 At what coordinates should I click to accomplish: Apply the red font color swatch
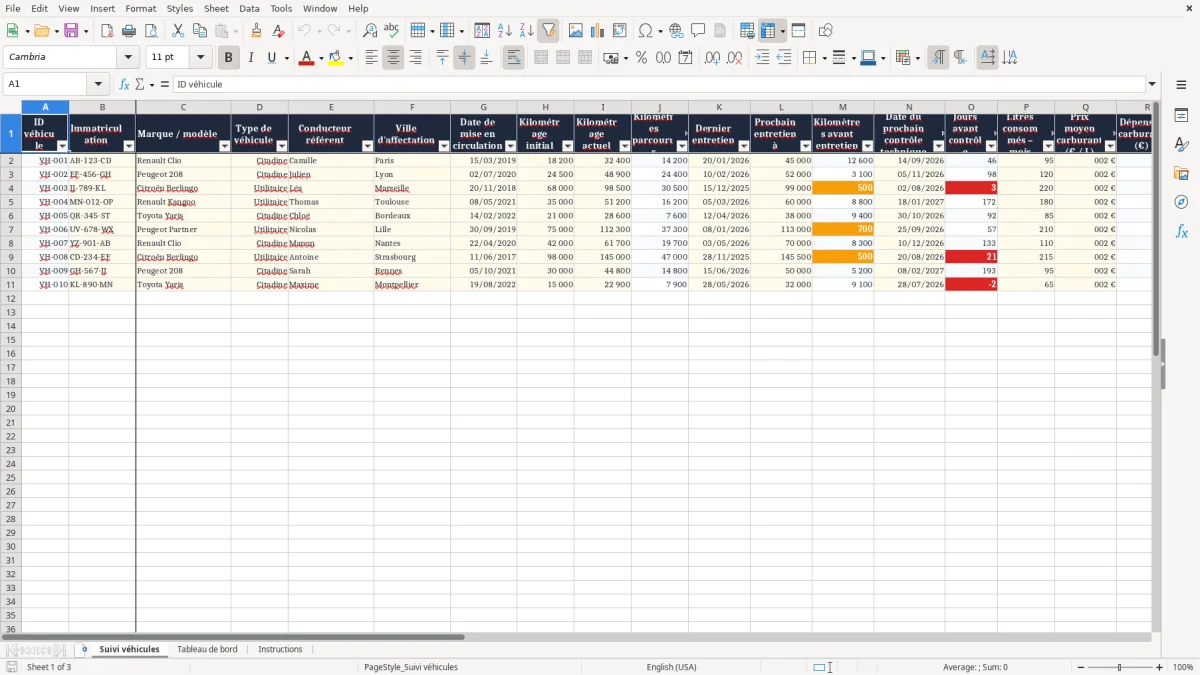[306, 57]
